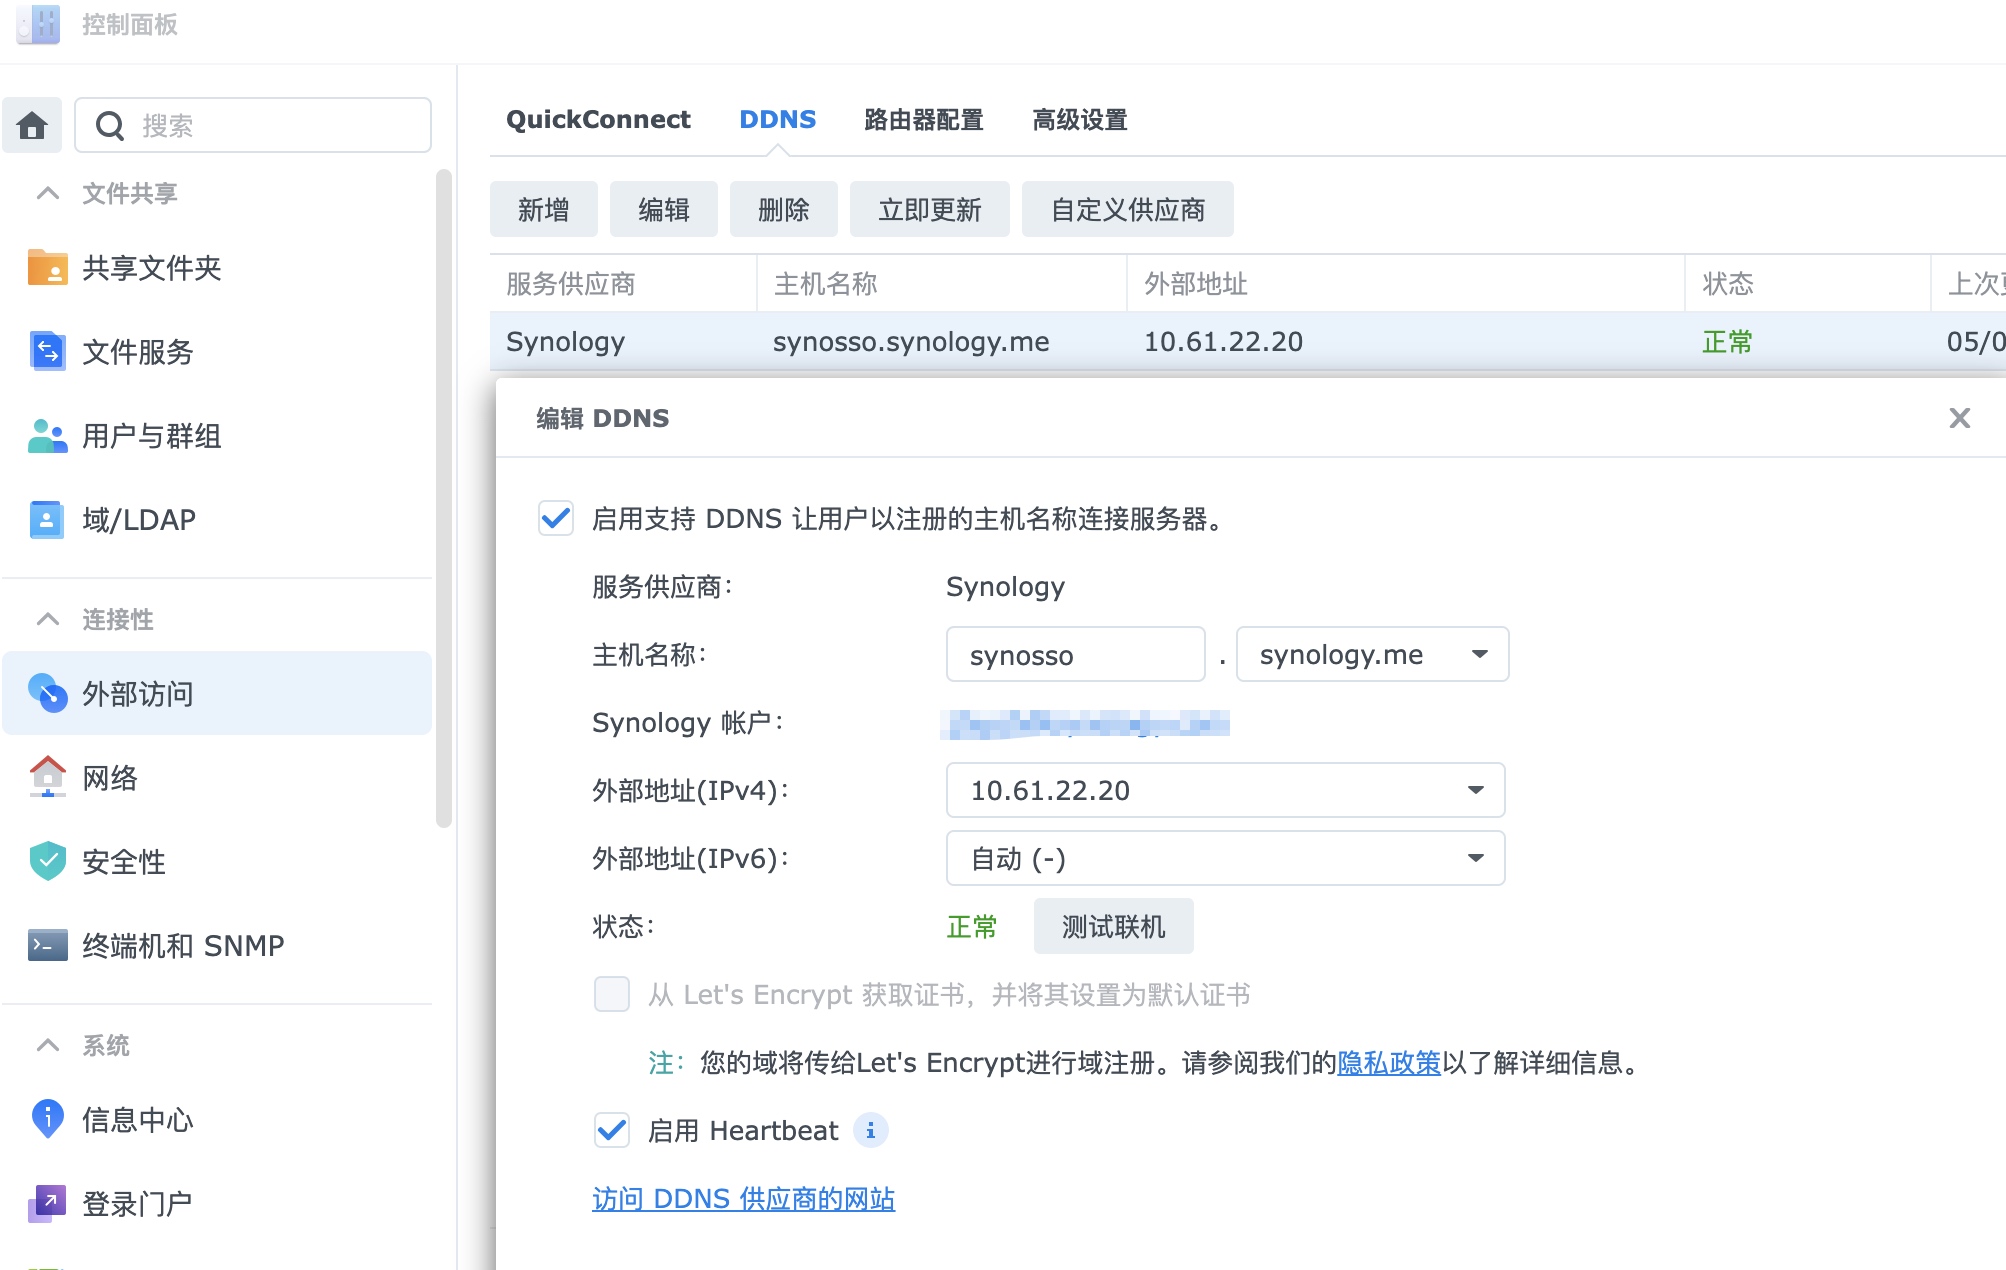Click the External Address column header (外部地址)
Screen dimensions: 2006x1270
coord(1405,284)
